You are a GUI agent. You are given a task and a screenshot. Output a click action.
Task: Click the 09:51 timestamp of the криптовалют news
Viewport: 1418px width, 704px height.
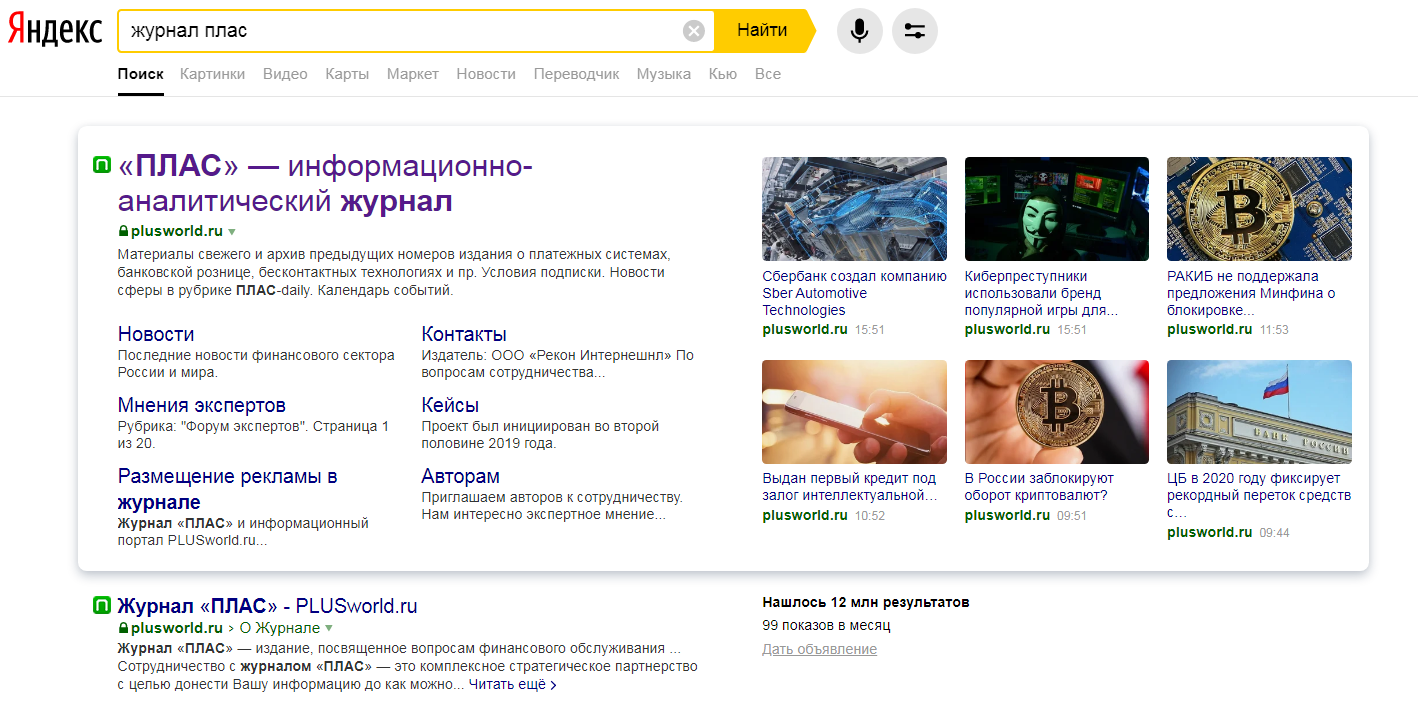(x=1072, y=516)
